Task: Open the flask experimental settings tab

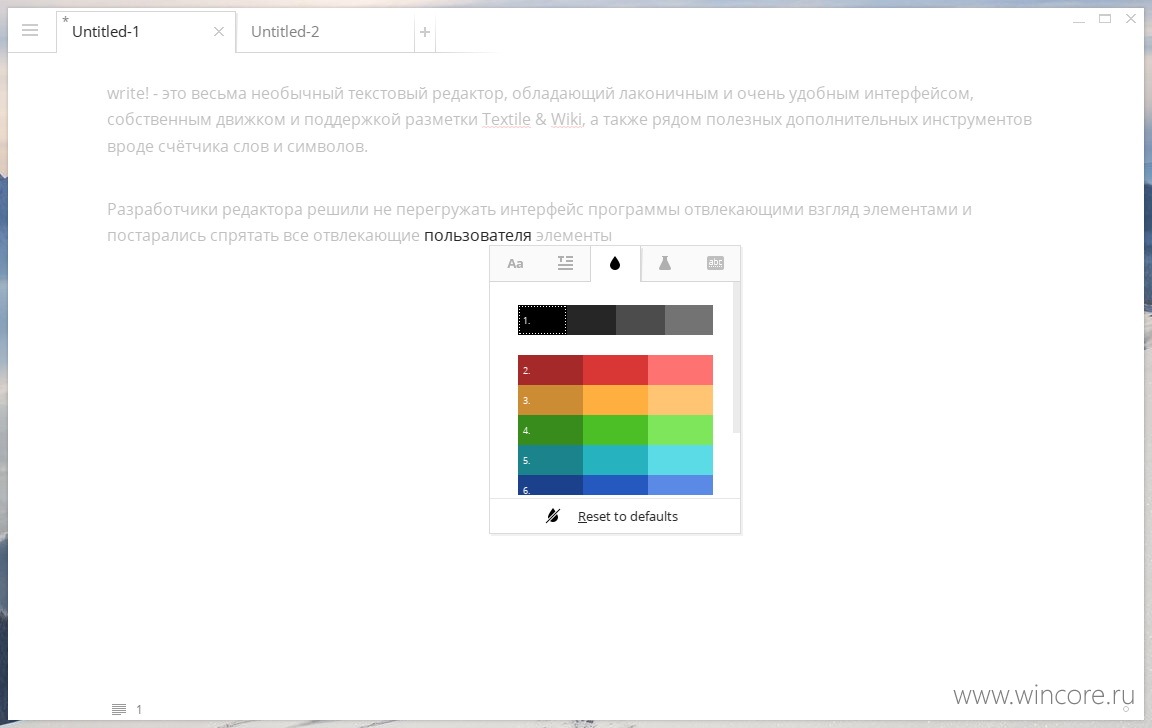Action: coord(664,263)
